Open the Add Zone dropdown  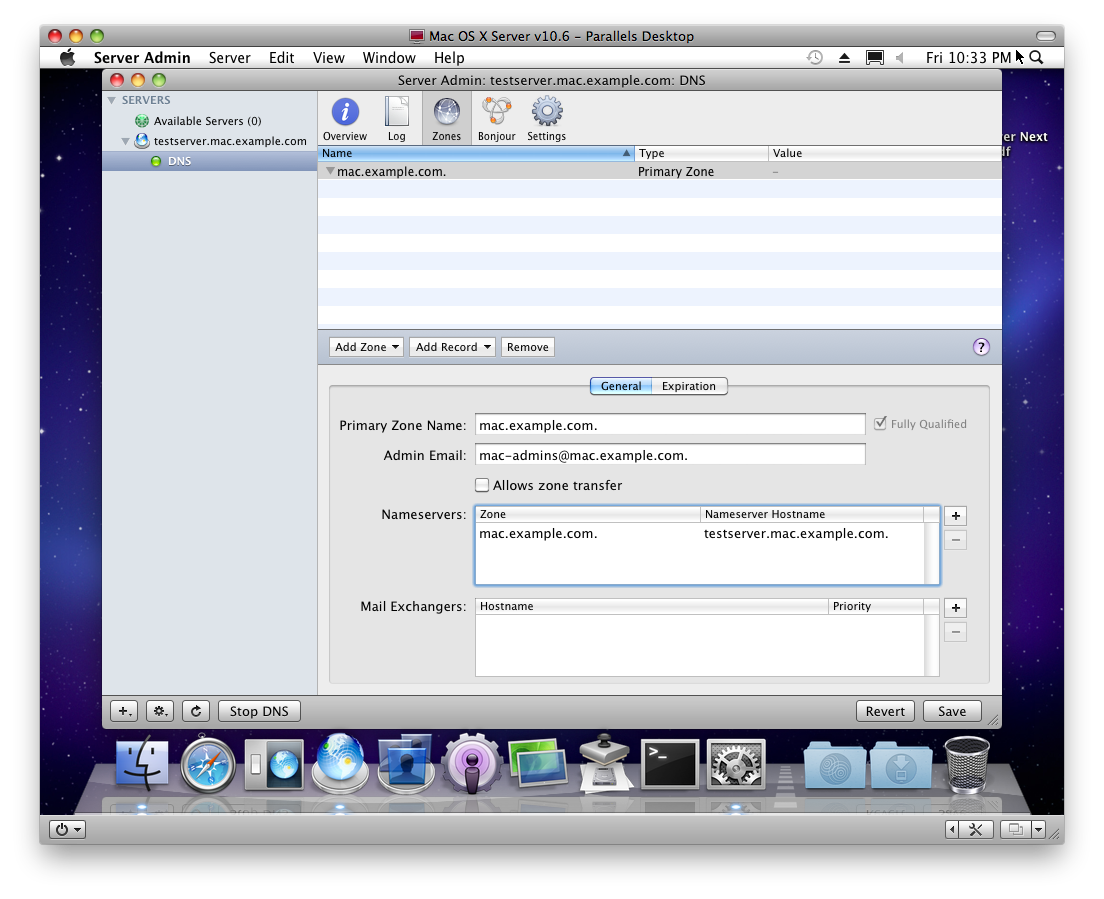pyautogui.click(x=367, y=347)
